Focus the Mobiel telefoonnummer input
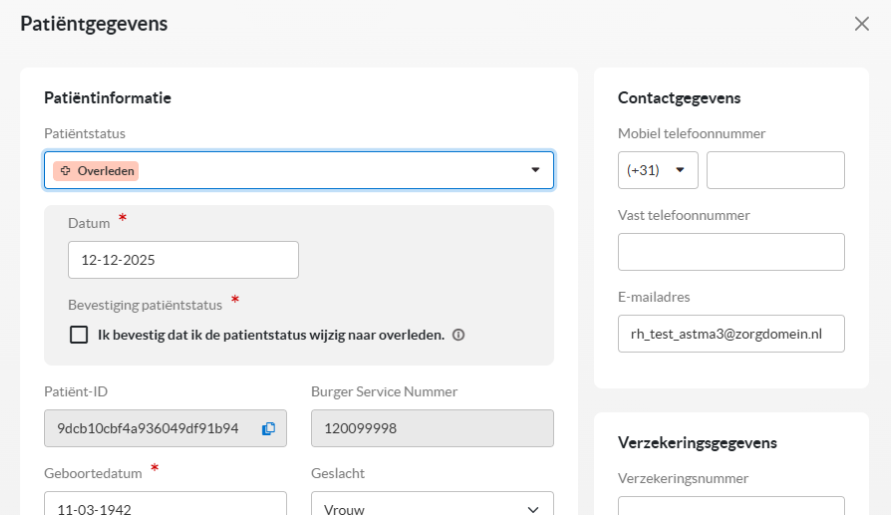This screenshot has height=515, width=891. point(775,170)
